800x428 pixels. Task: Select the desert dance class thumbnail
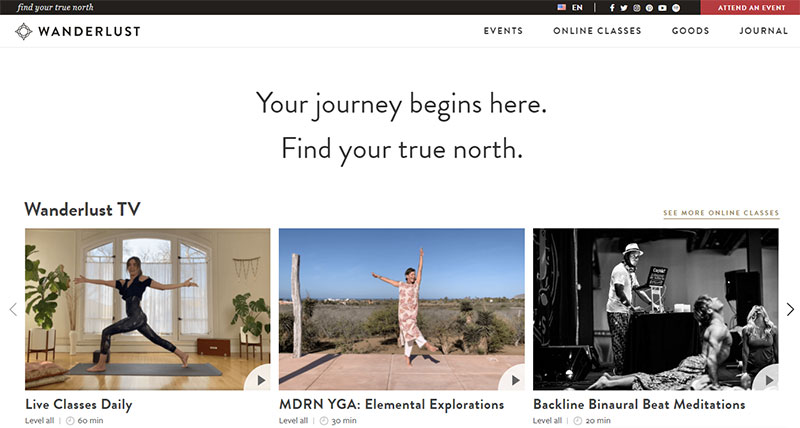(402, 309)
